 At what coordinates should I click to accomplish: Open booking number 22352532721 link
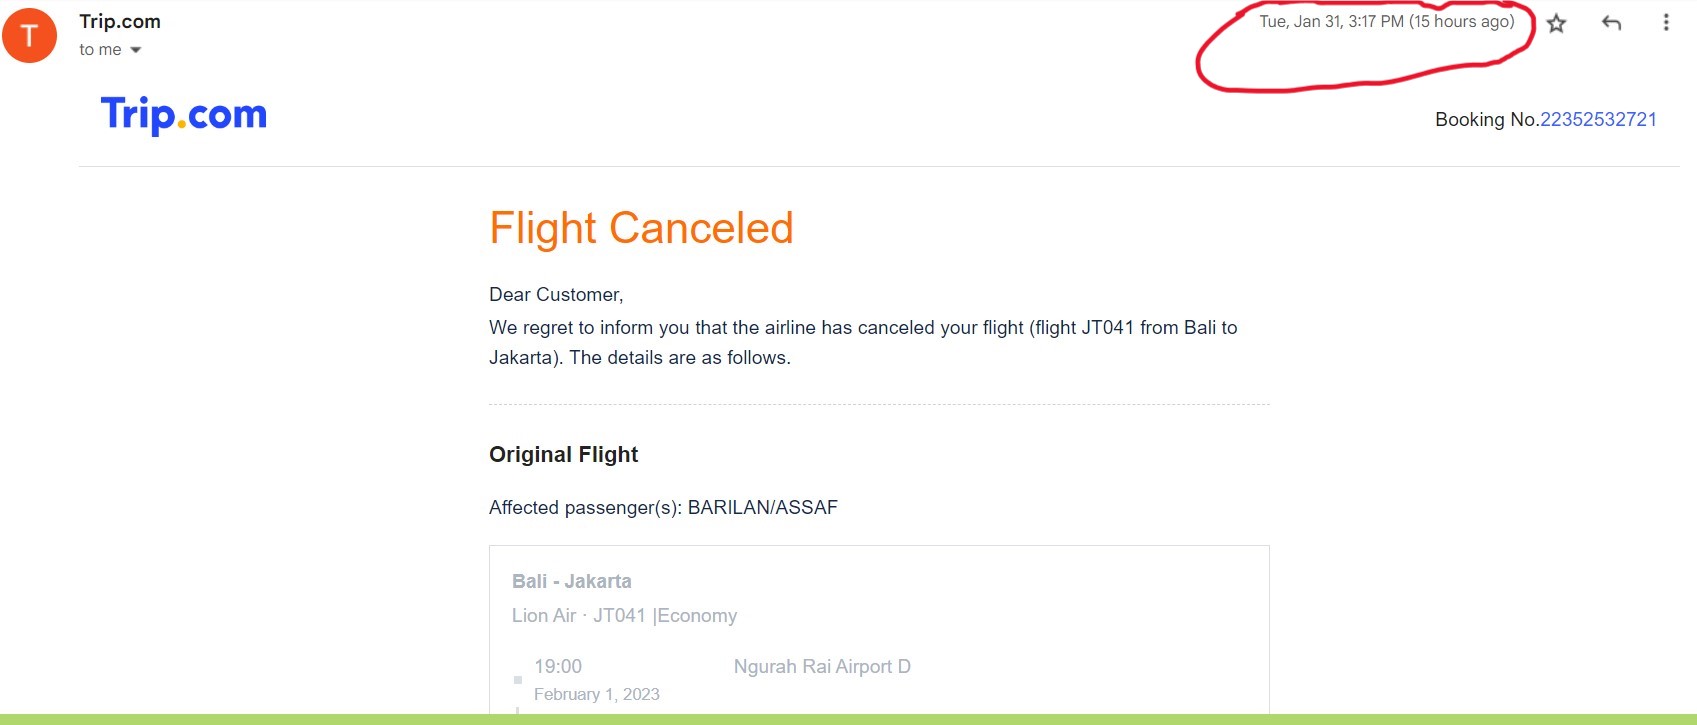pyautogui.click(x=1598, y=120)
